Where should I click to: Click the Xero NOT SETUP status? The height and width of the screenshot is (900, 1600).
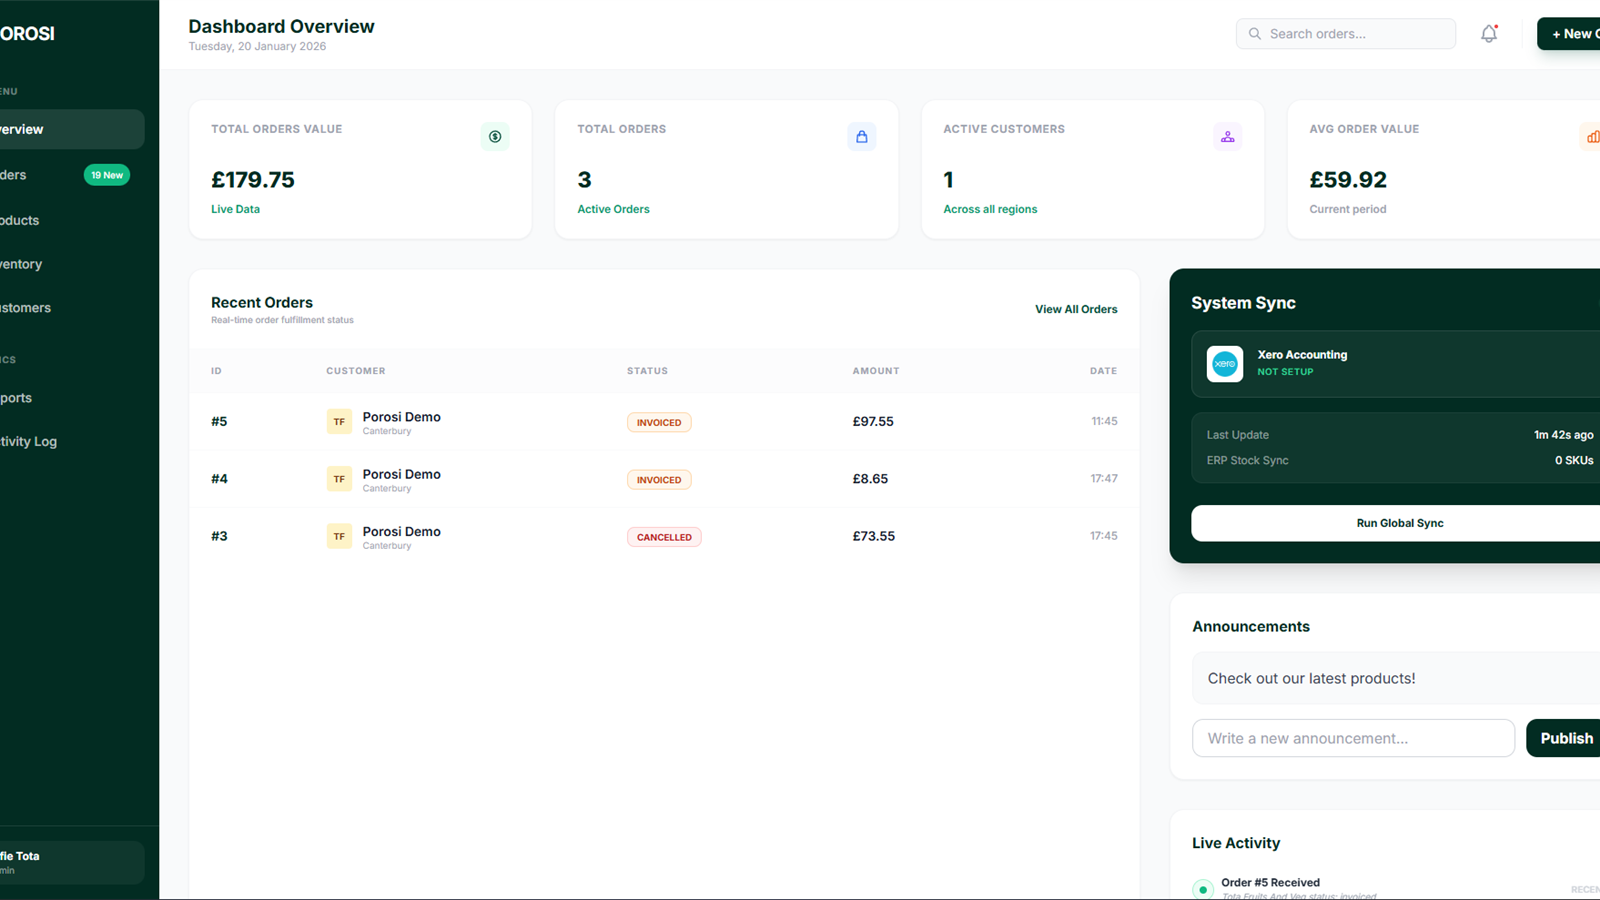pos(1285,372)
